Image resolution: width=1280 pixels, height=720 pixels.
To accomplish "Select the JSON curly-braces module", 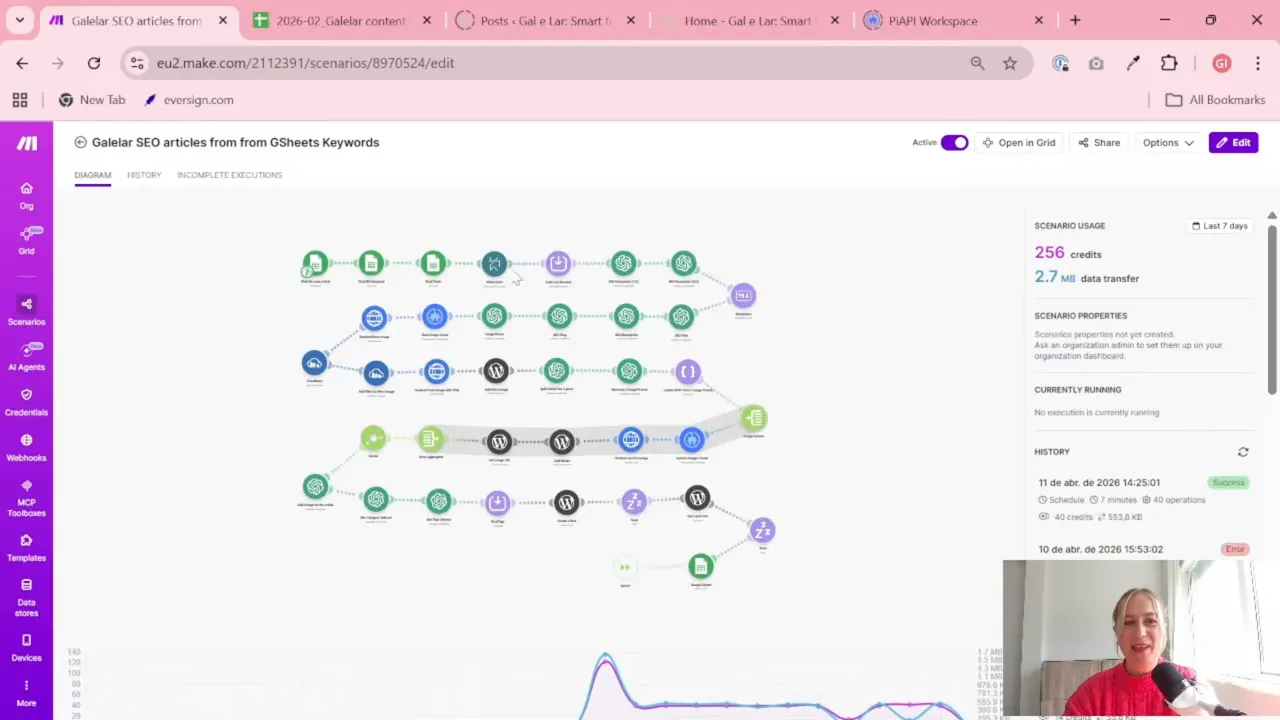I will (687, 372).
